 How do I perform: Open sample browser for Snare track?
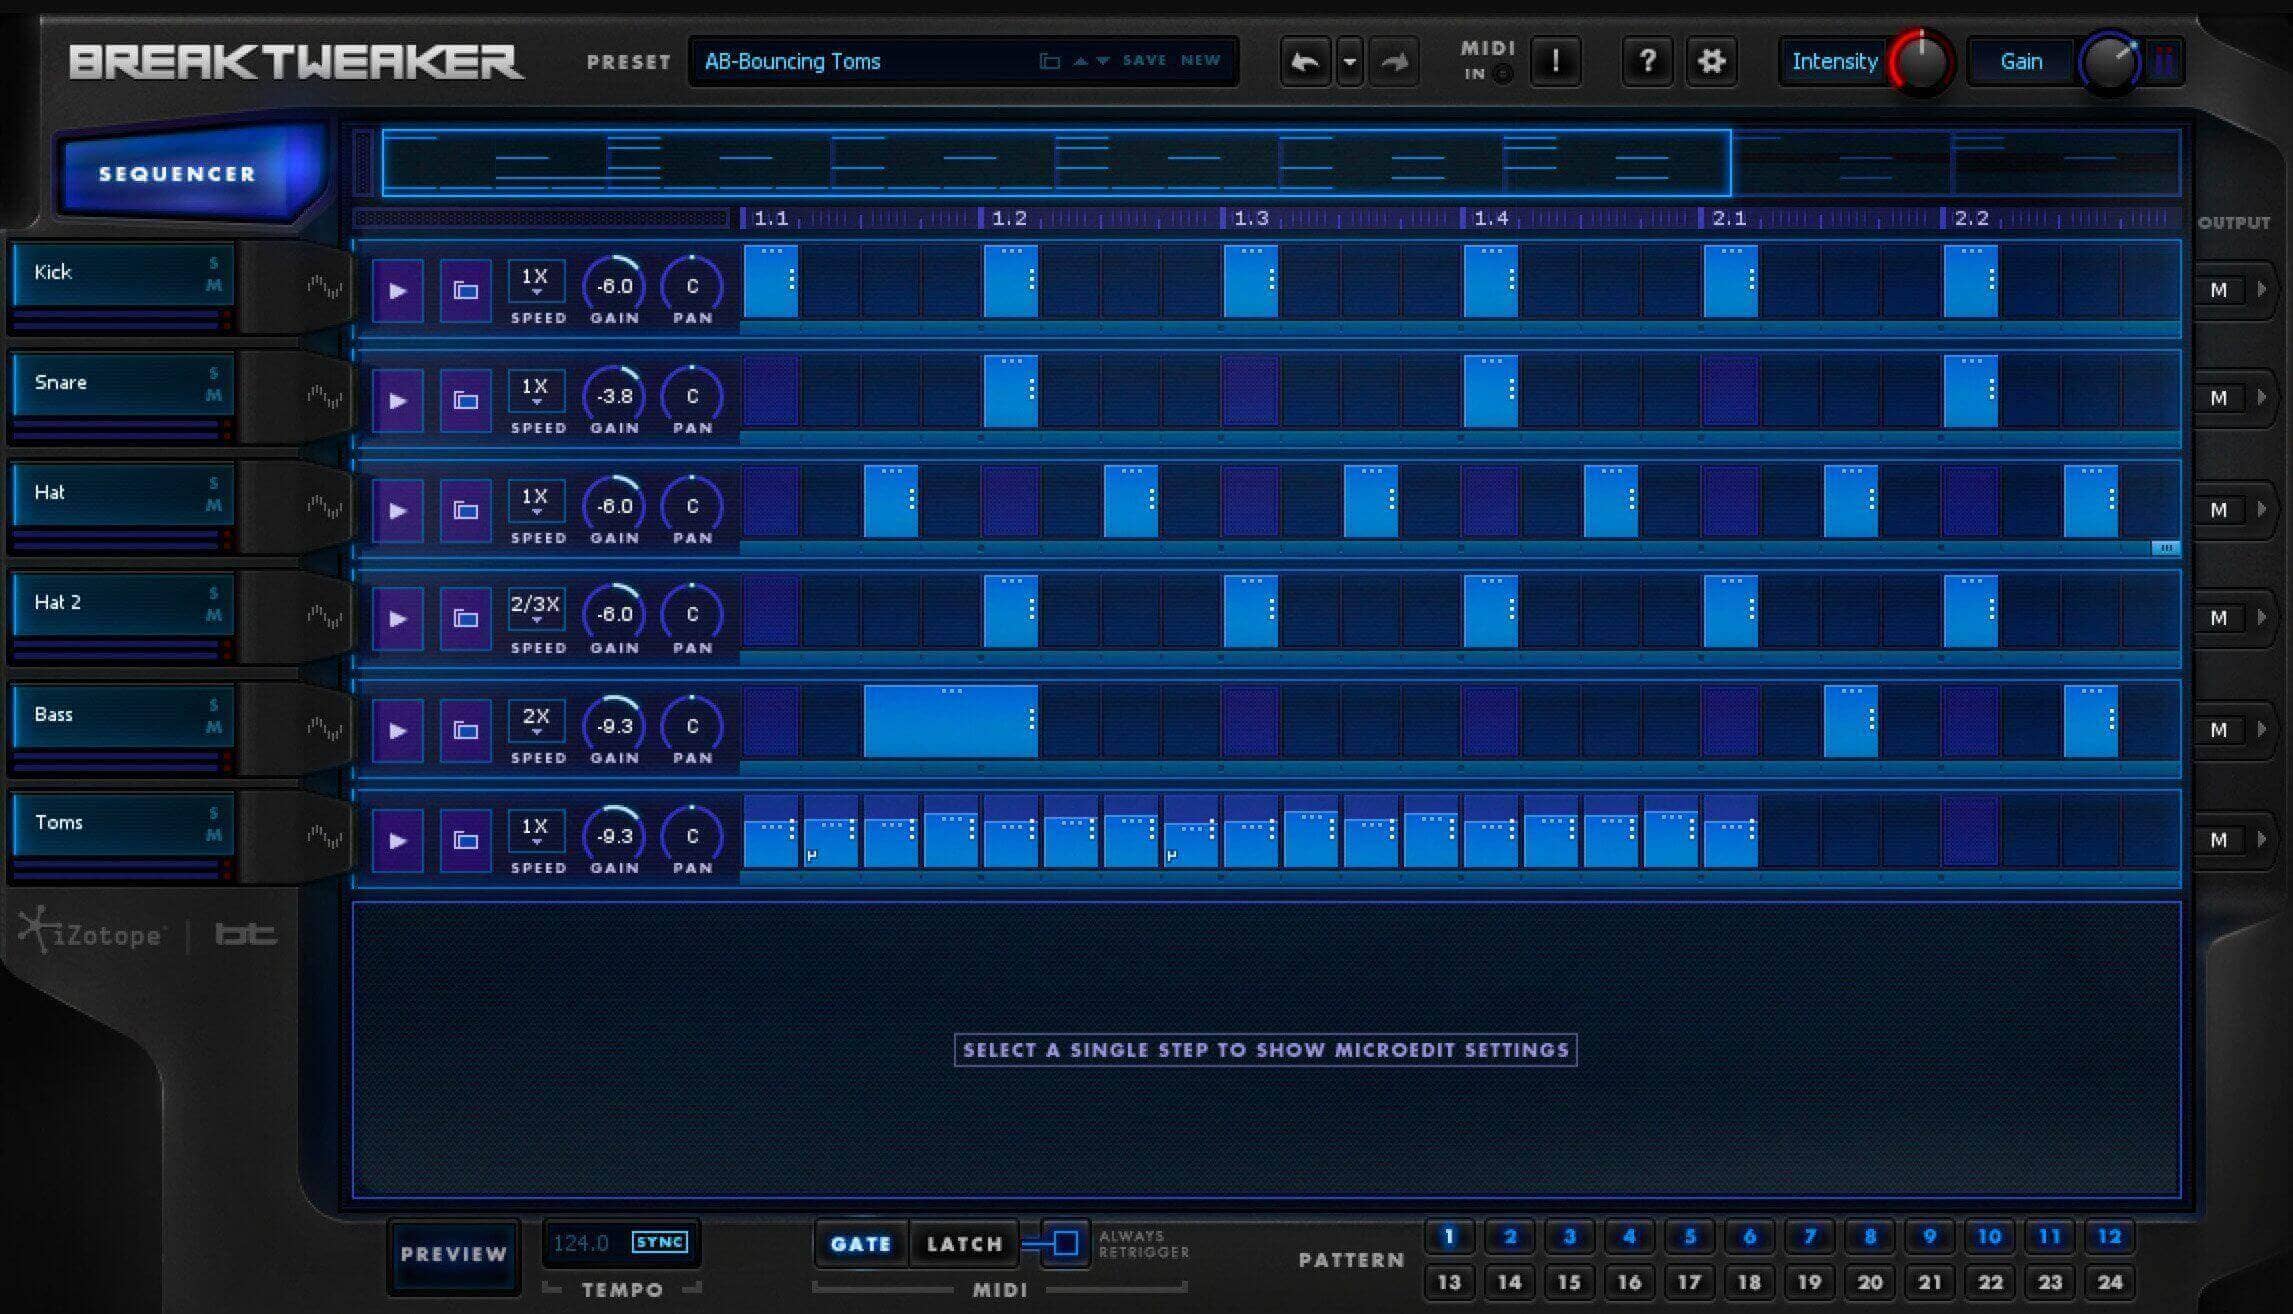[x=465, y=401]
